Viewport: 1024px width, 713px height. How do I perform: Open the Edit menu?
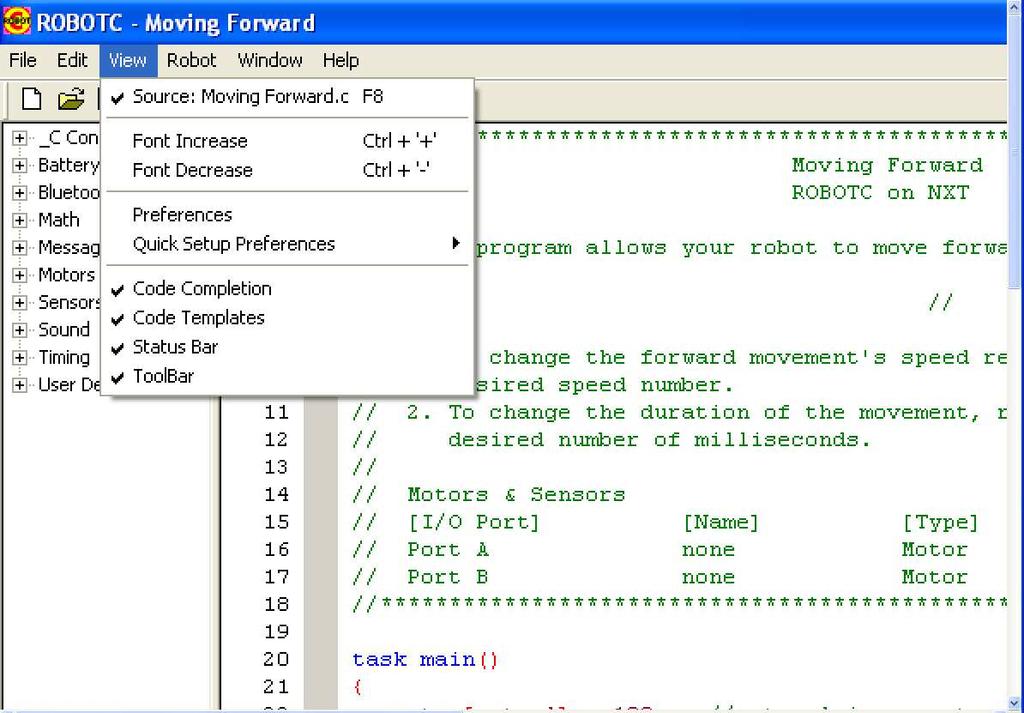pyautogui.click(x=72, y=61)
